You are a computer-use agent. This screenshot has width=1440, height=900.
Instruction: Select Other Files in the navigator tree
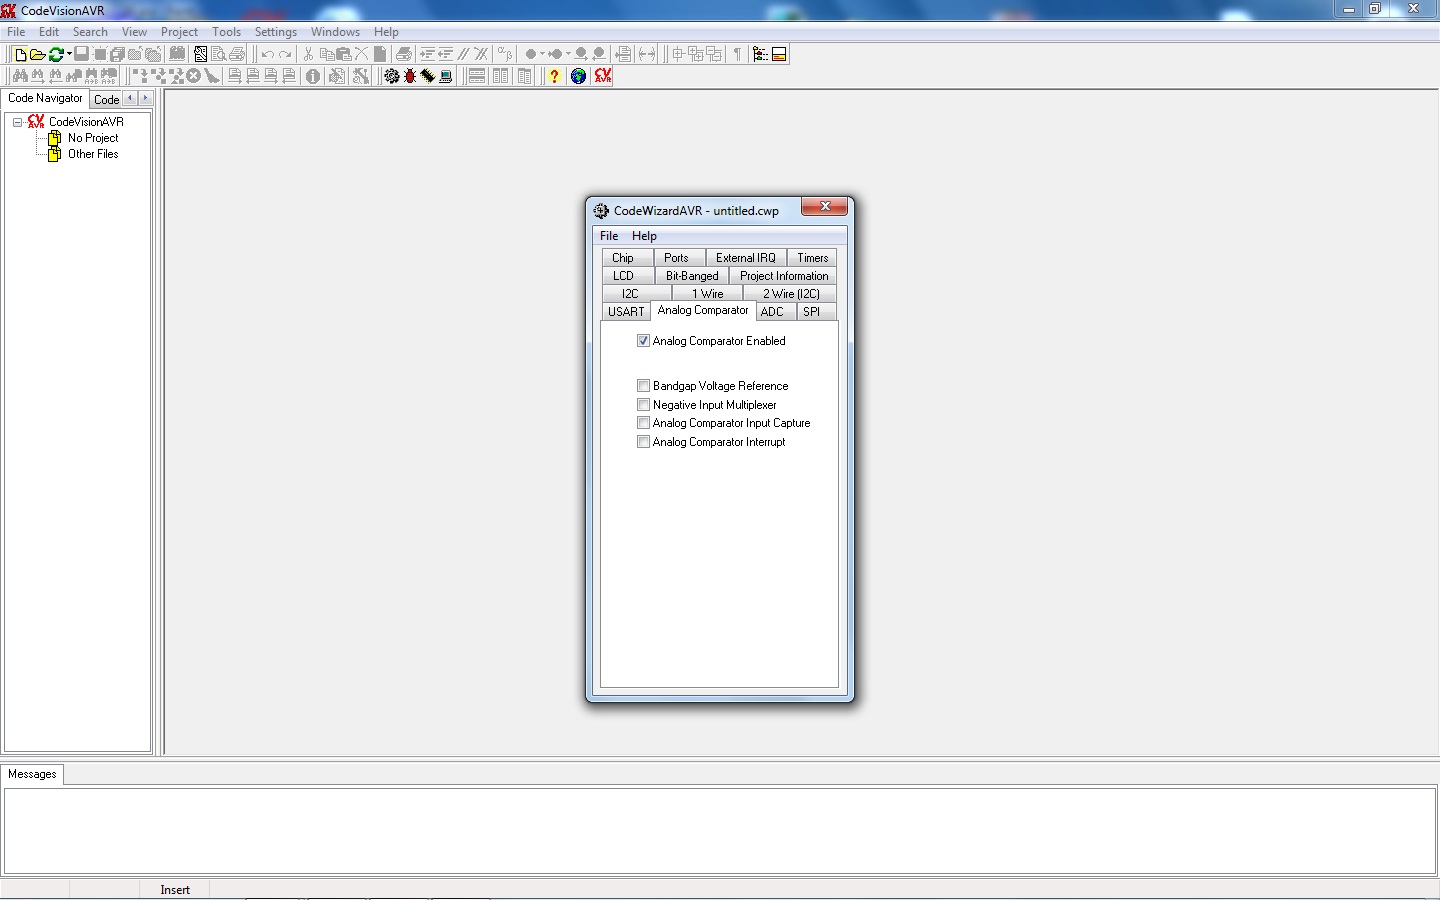coord(92,154)
